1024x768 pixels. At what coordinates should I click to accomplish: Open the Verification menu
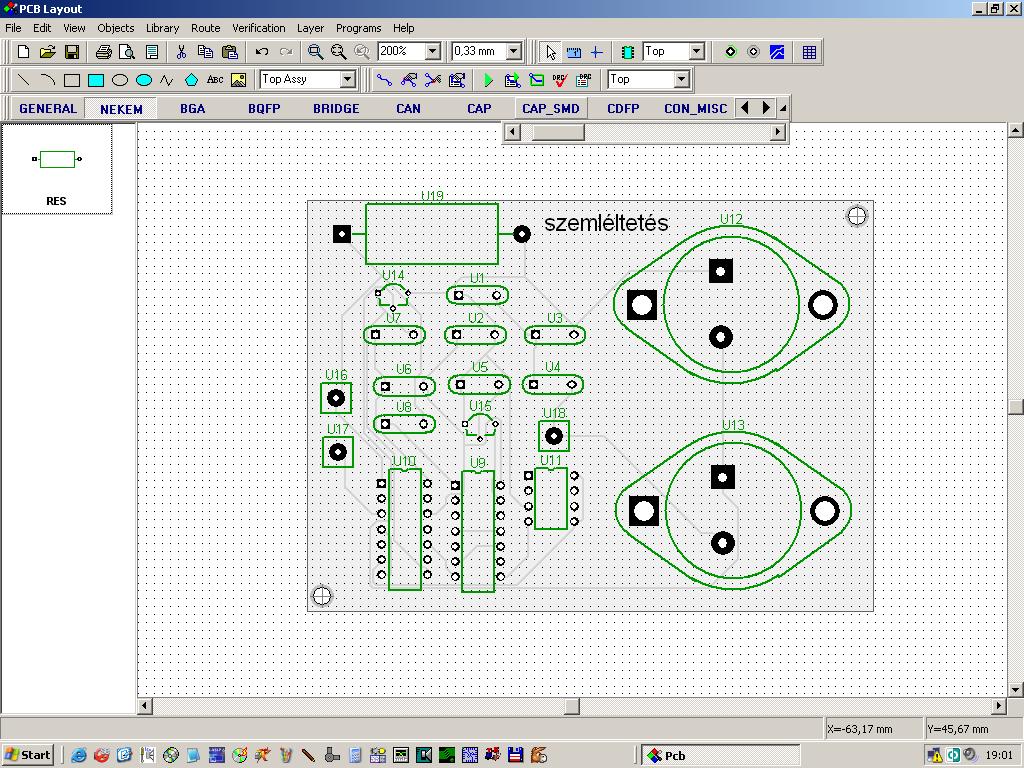tap(258, 28)
